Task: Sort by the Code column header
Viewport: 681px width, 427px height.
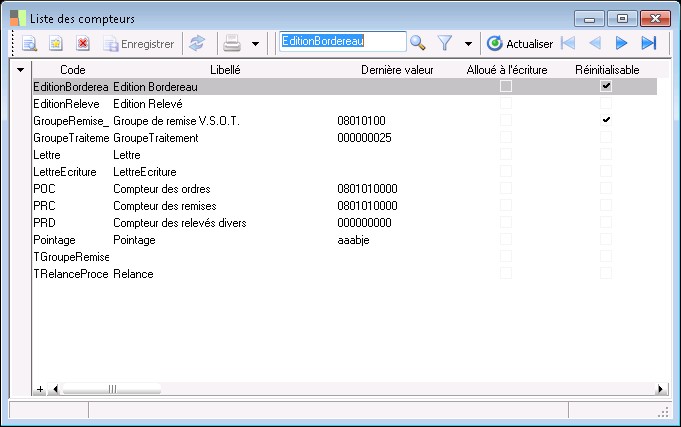Action: pos(73,70)
